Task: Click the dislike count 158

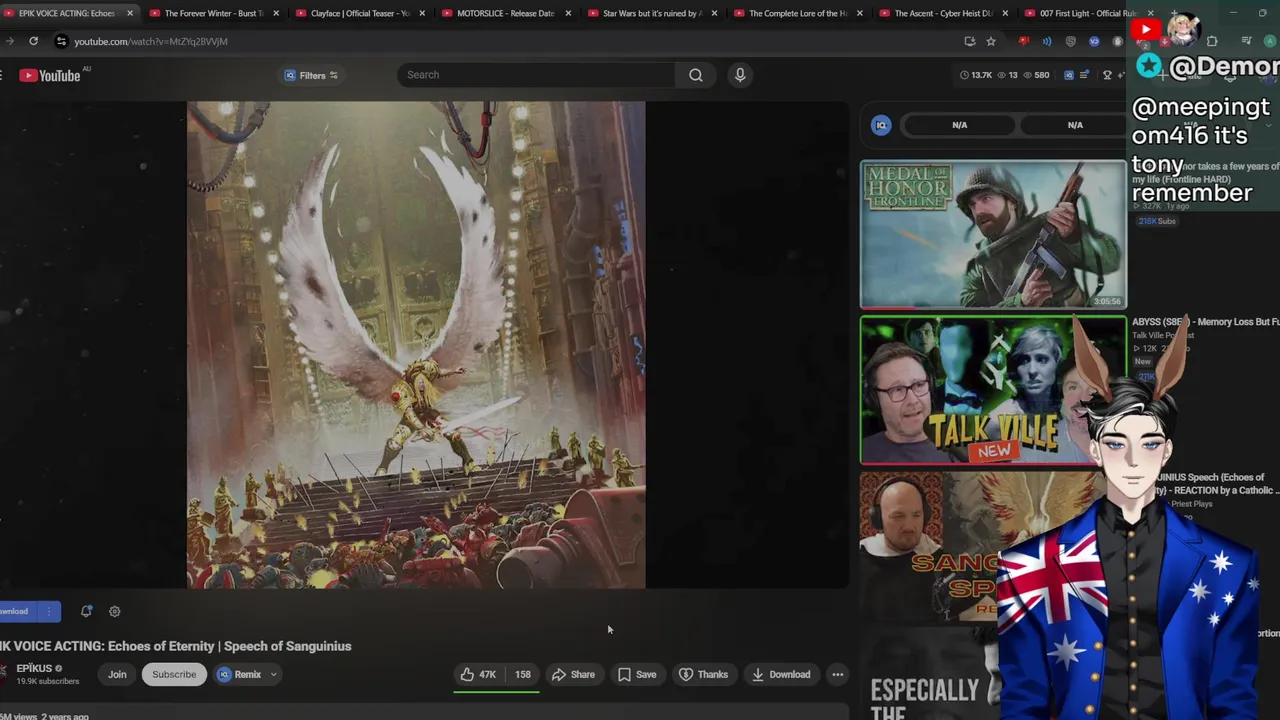Action: pyautogui.click(x=522, y=674)
